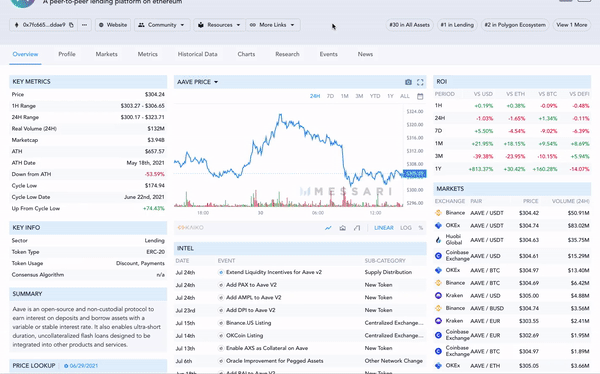Viewport: 600px width, 374px height.
Task: Switch chart to area style icon
Action: (357, 228)
